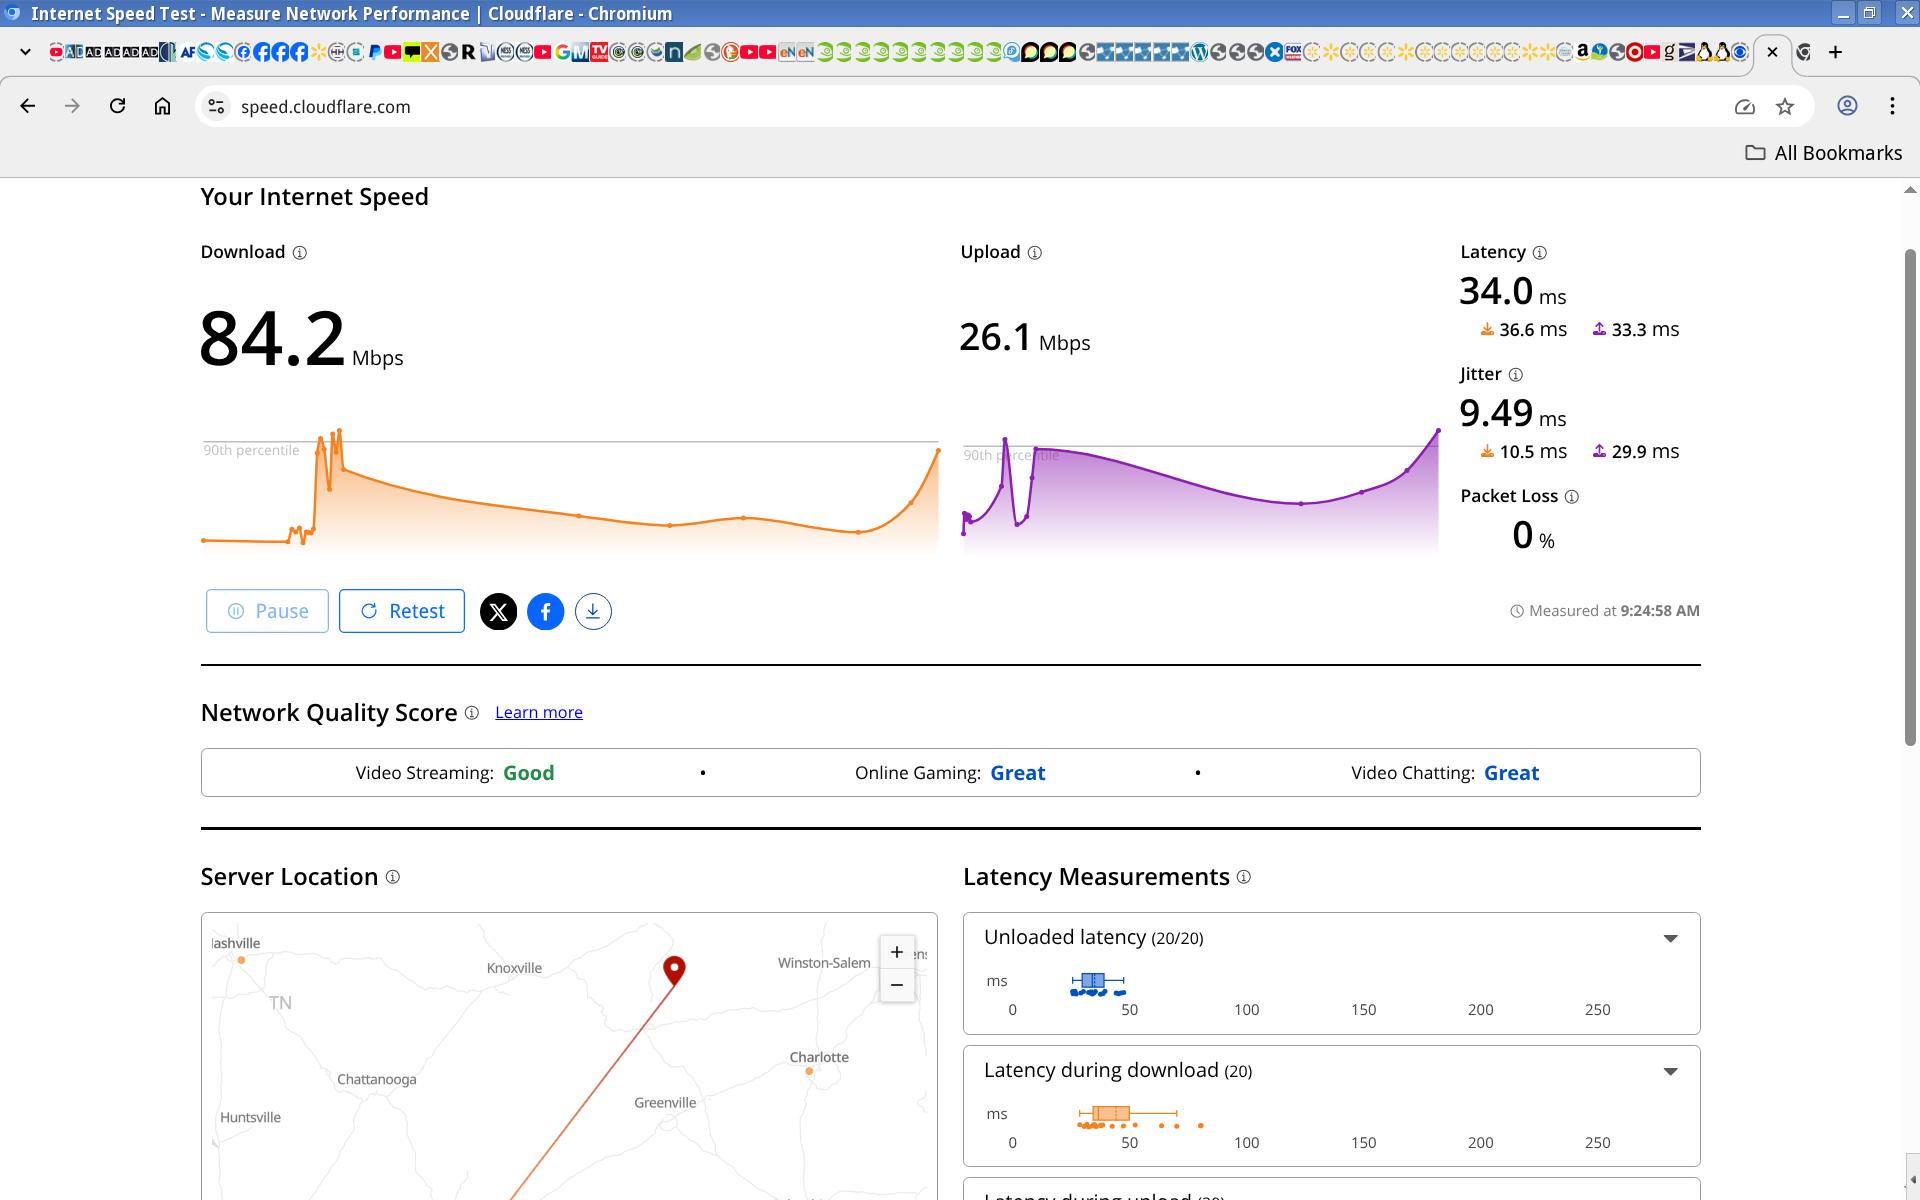Viewport: 1920px width, 1200px height.
Task: Open Network Quality Score info tooltip
Action: click(x=472, y=713)
